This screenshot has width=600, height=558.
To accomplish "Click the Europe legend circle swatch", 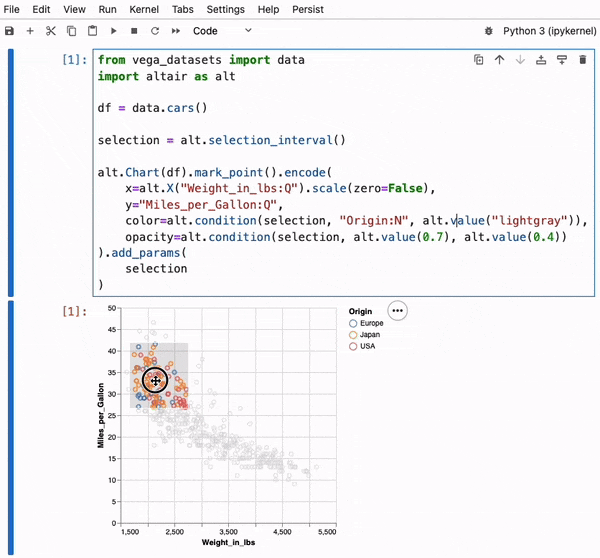I will coord(353,323).
